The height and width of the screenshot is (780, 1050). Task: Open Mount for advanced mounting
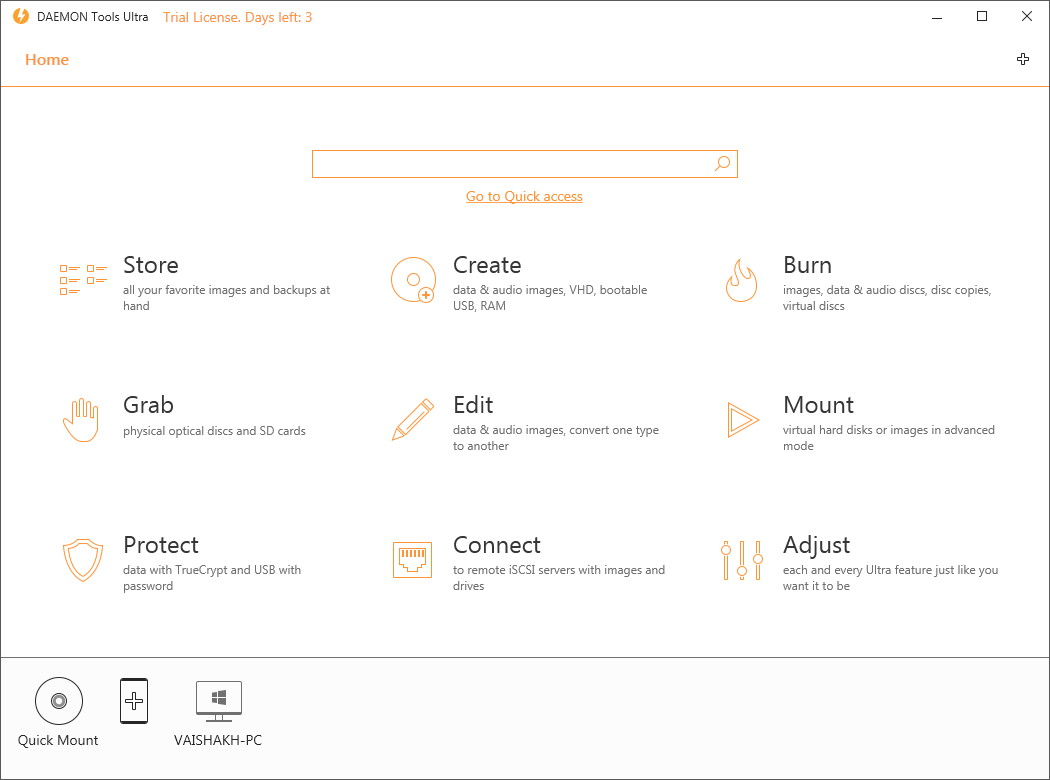tap(818, 405)
